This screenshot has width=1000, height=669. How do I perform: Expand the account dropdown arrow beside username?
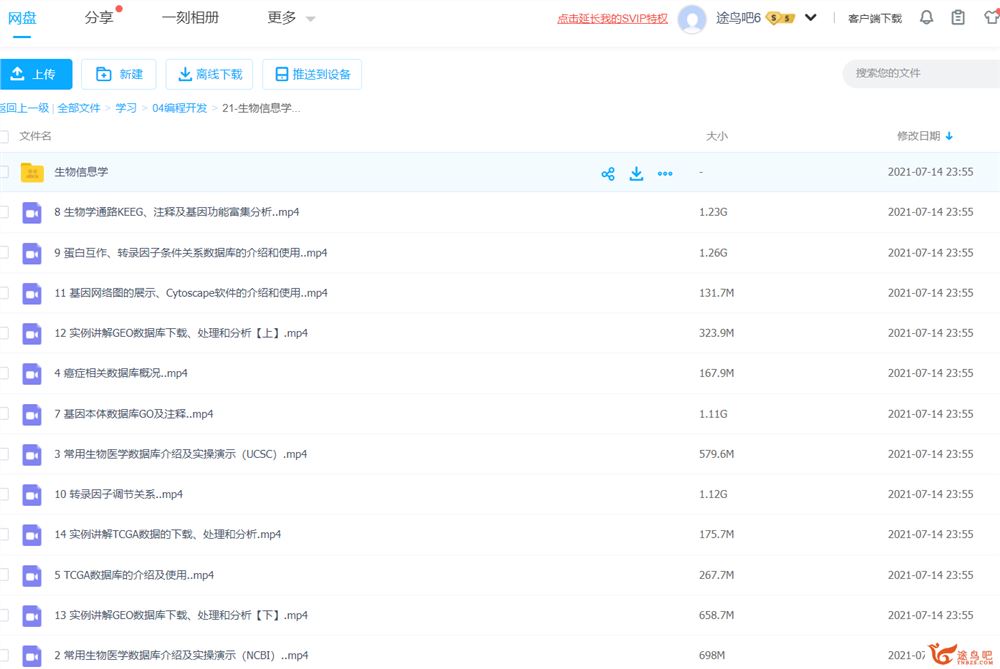click(x=811, y=18)
